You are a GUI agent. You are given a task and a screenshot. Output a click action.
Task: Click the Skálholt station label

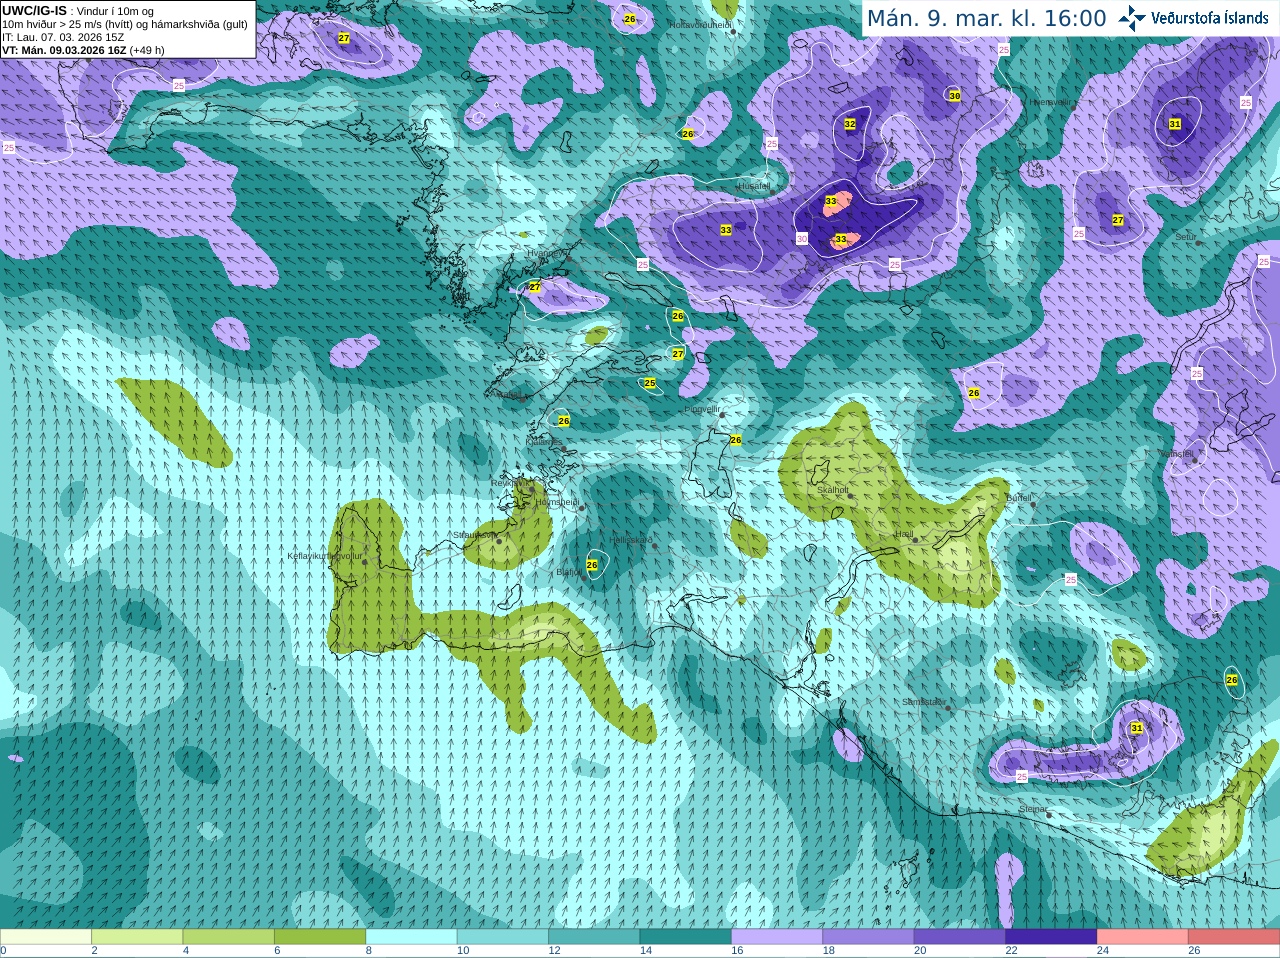tap(833, 490)
